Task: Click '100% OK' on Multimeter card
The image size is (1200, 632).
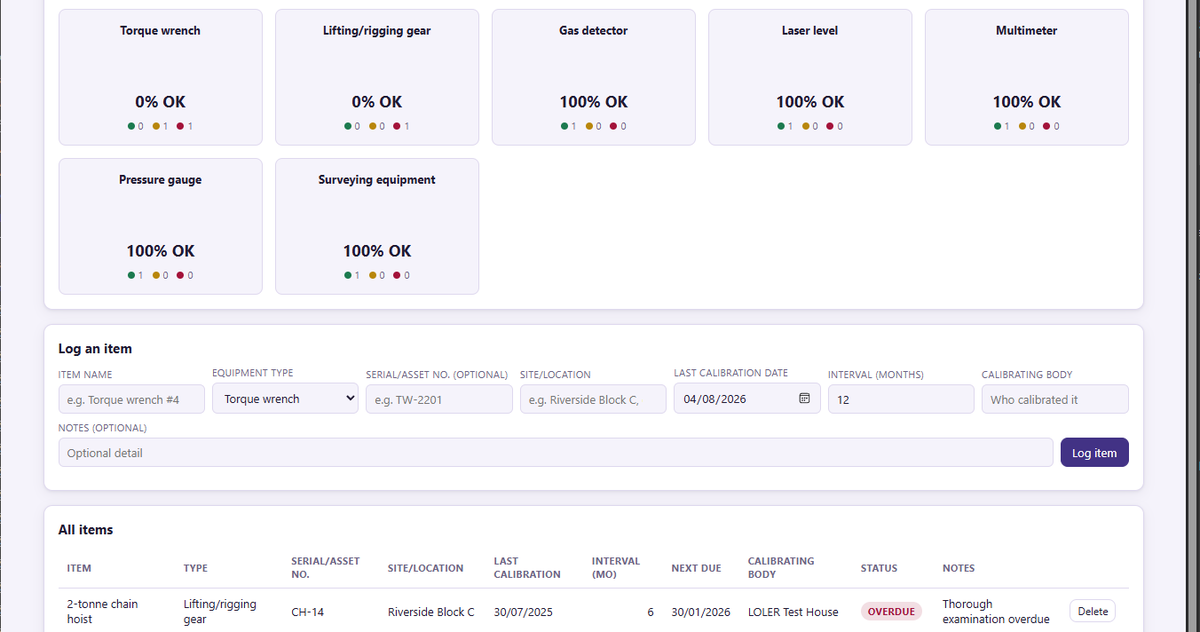Action: click(1027, 102)
